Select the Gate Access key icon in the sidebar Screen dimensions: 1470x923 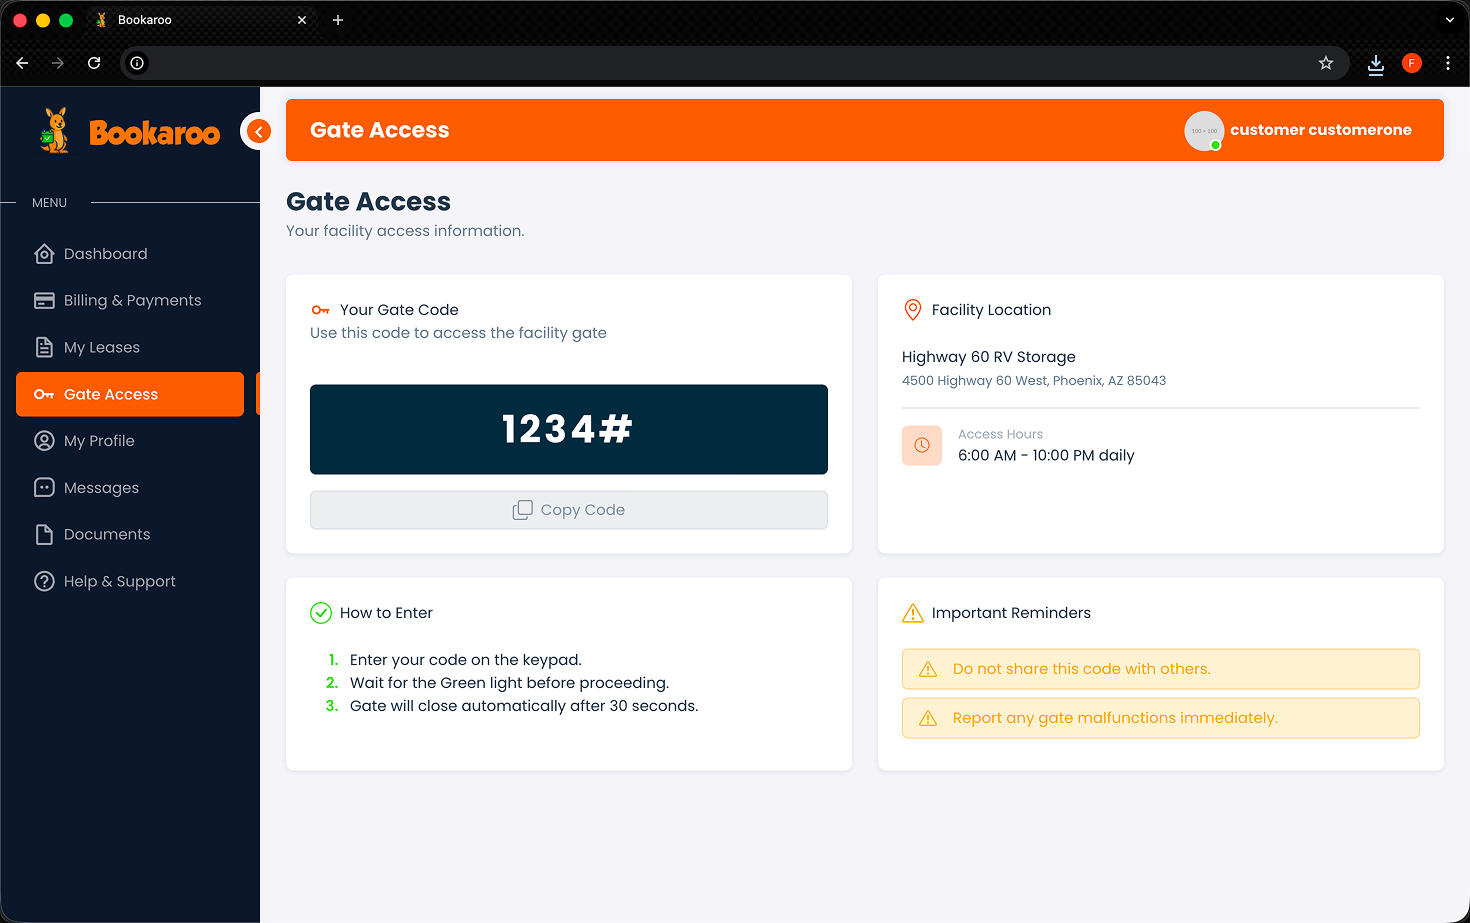[x=44, y=394]
